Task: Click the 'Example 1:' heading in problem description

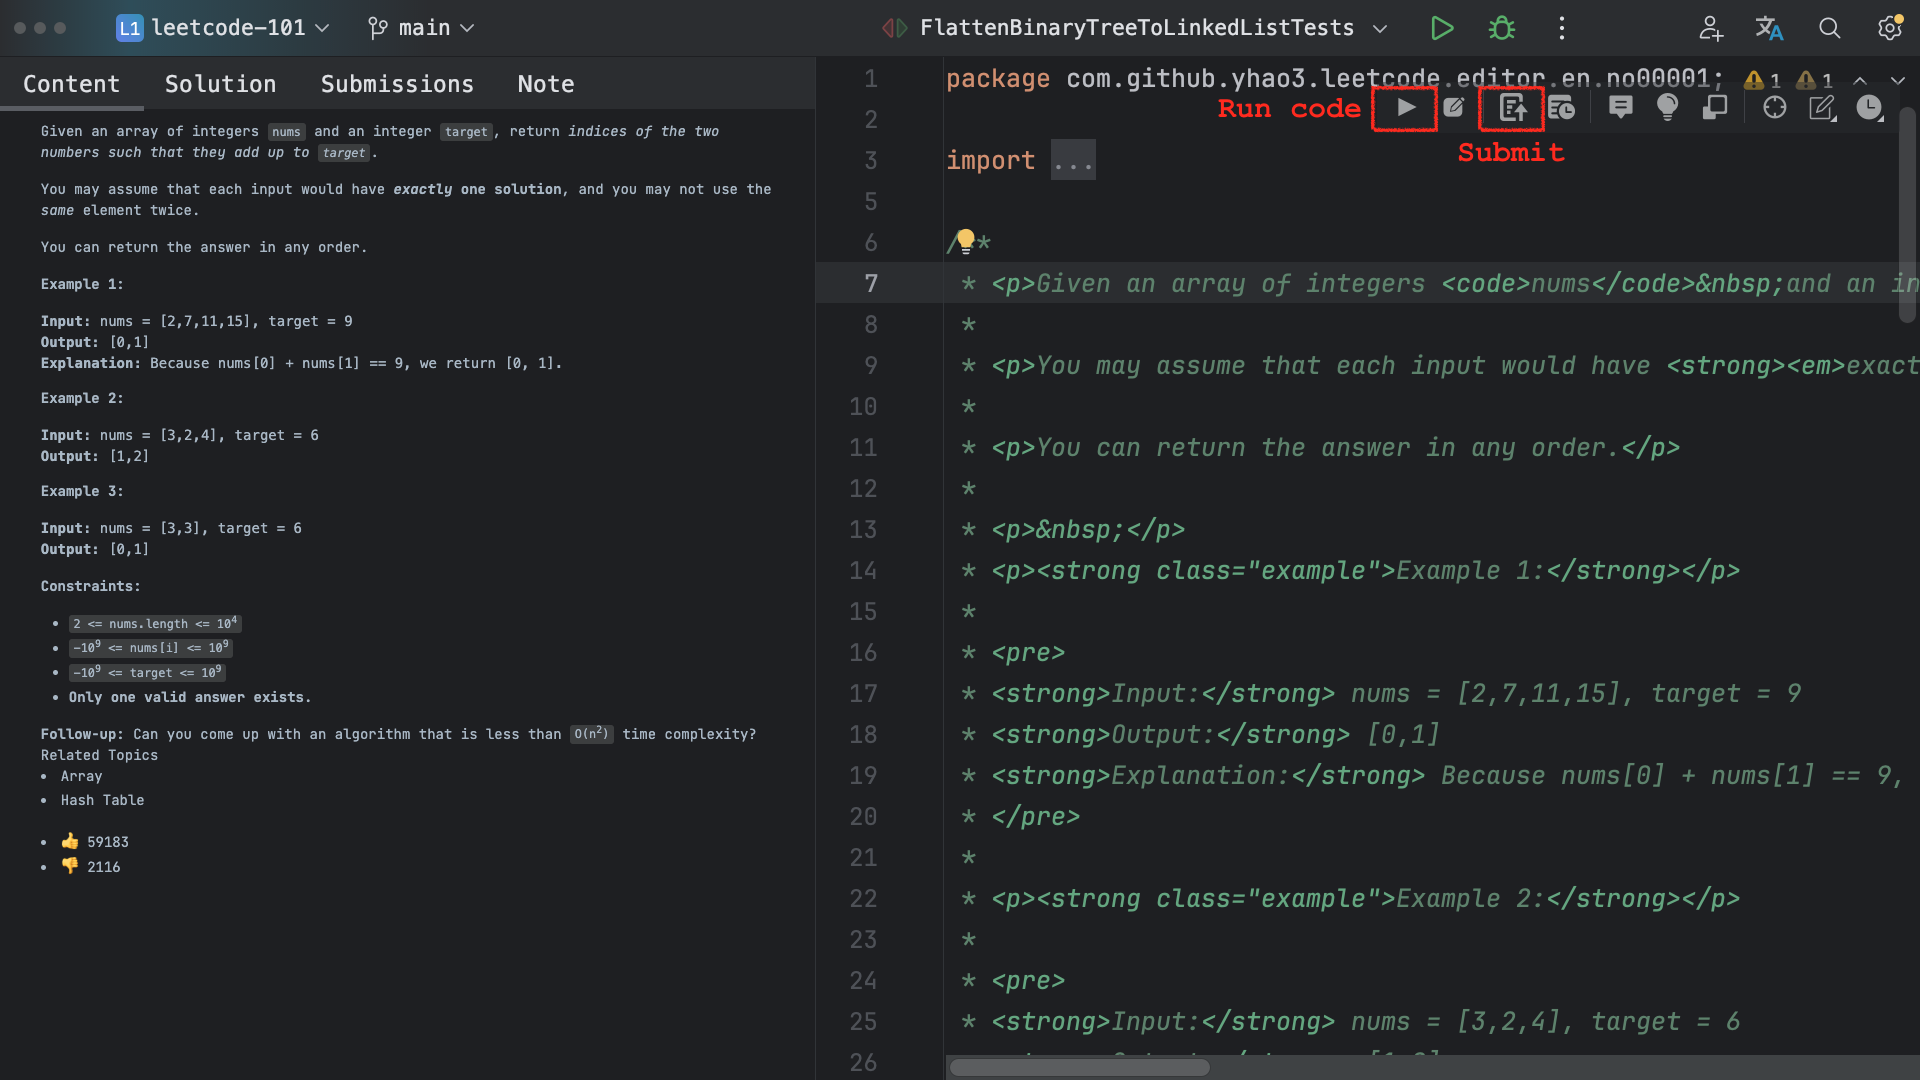Action: tap(82, 284)
